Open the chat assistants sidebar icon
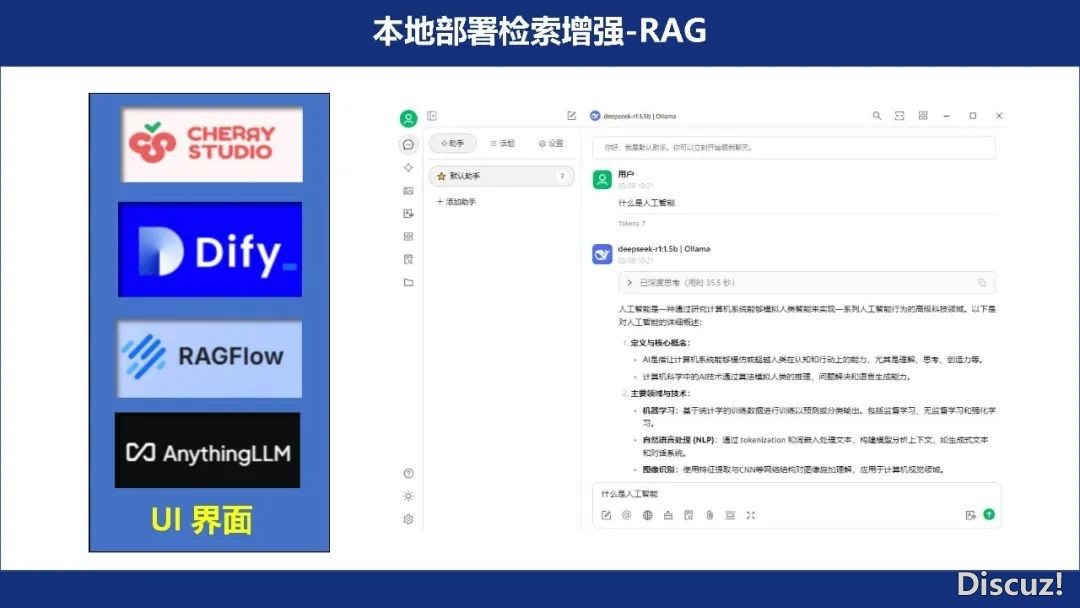 tap(408, 144)
